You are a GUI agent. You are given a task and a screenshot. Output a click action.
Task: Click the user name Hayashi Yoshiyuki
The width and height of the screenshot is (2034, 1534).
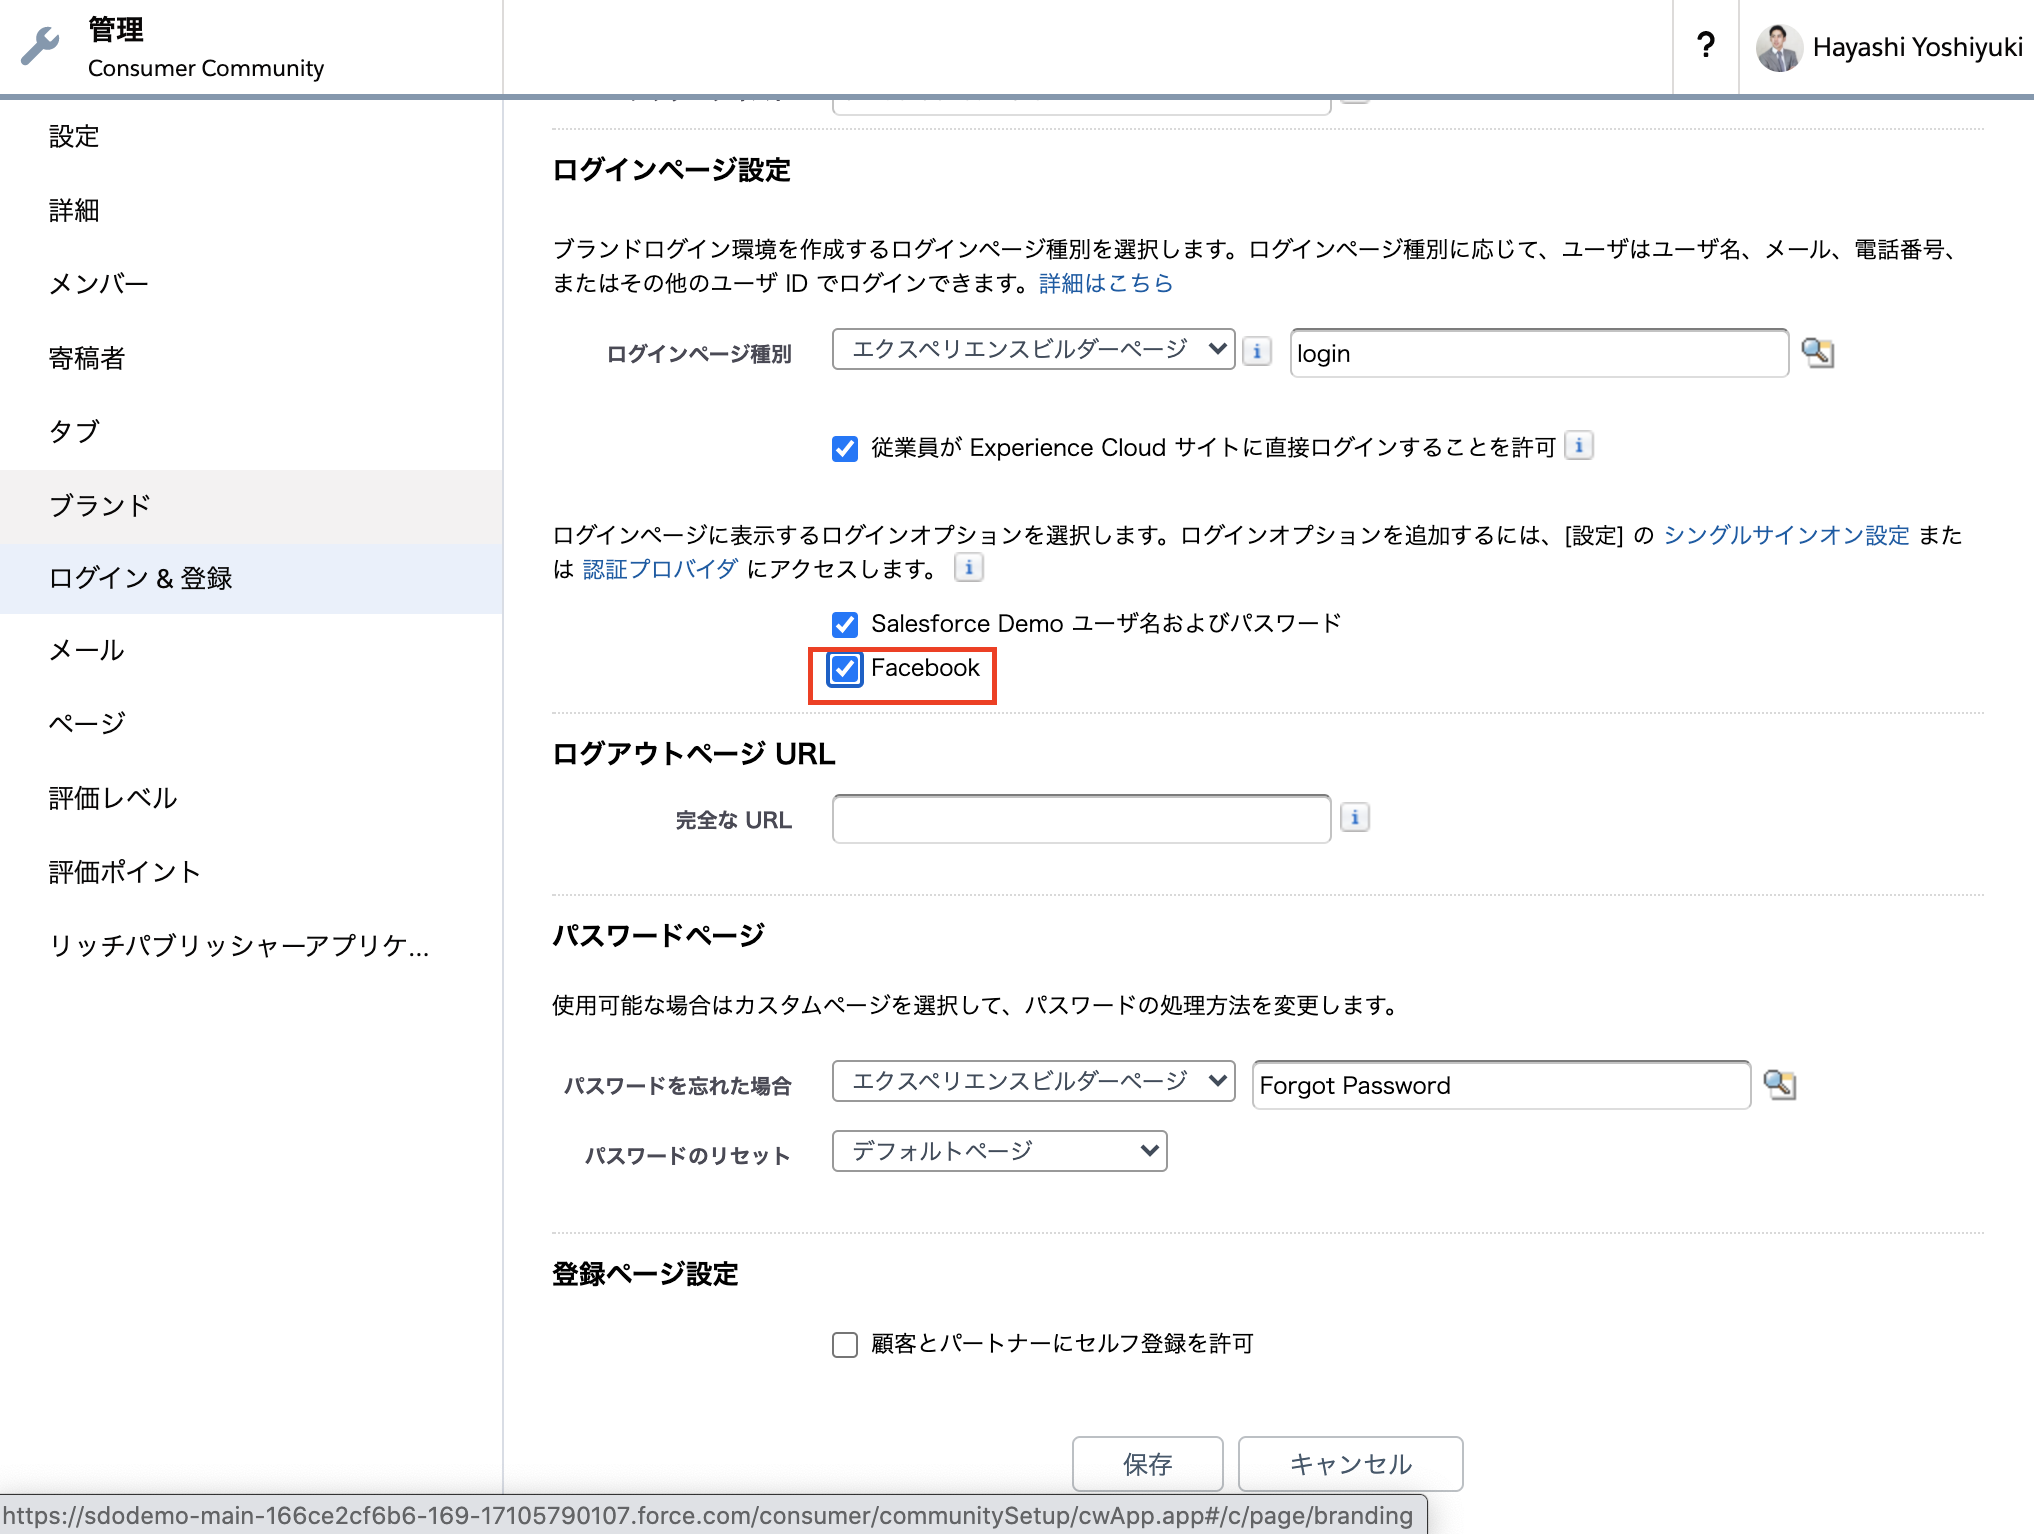(x=1917, y=48)
